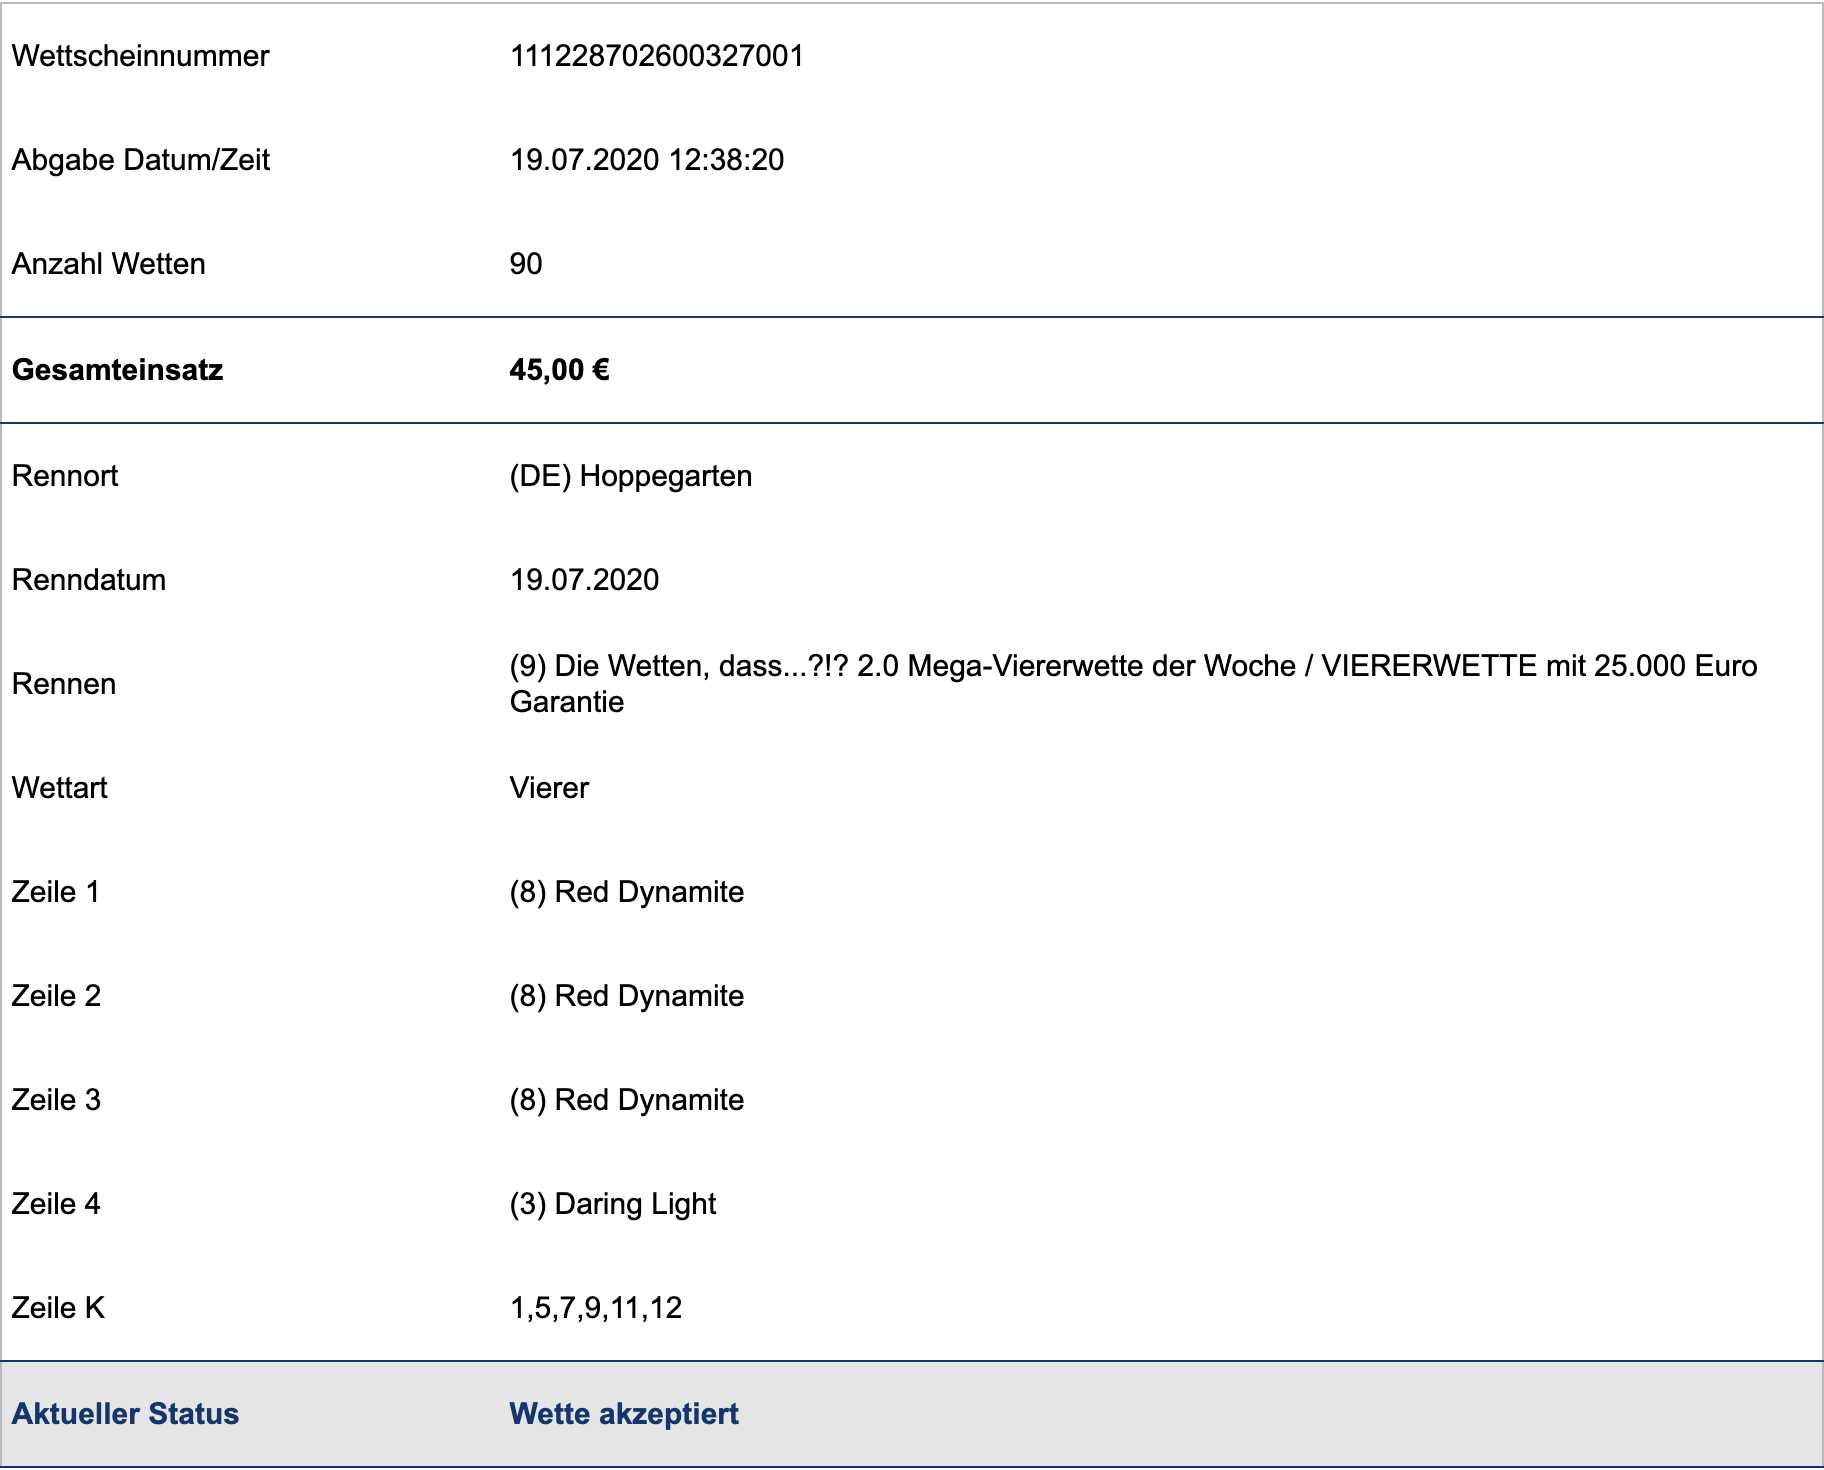Click the Renndatum label
Viewport: 1824px width, 1470px height.
(89, 580)
